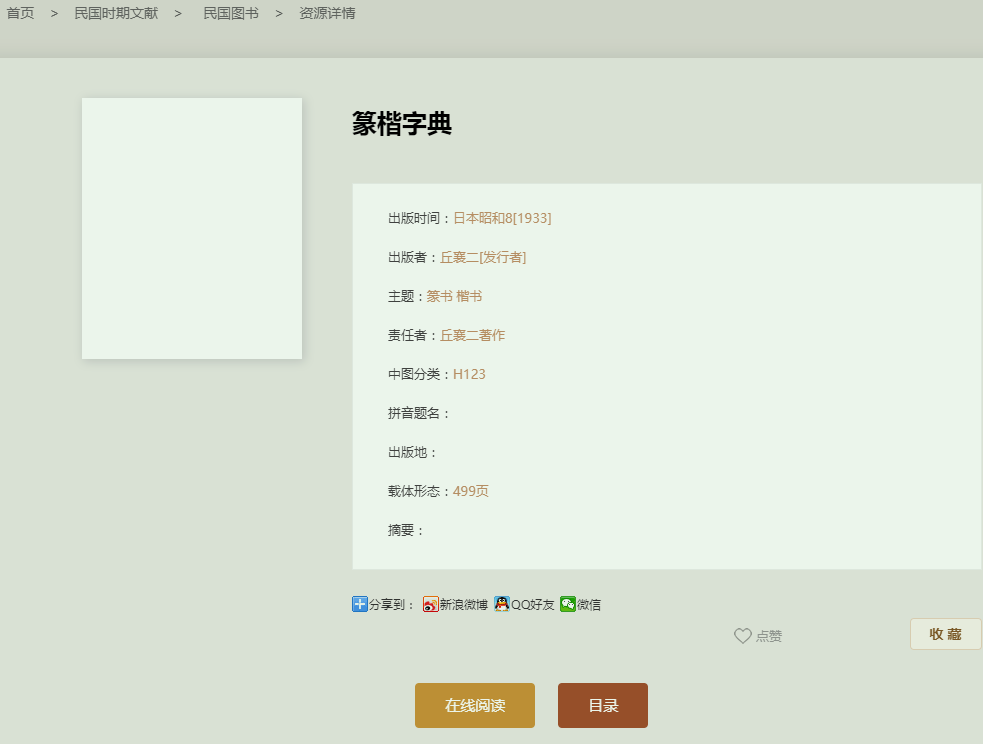
Task: View contents via 目录 button
Action: pos(603,705)
